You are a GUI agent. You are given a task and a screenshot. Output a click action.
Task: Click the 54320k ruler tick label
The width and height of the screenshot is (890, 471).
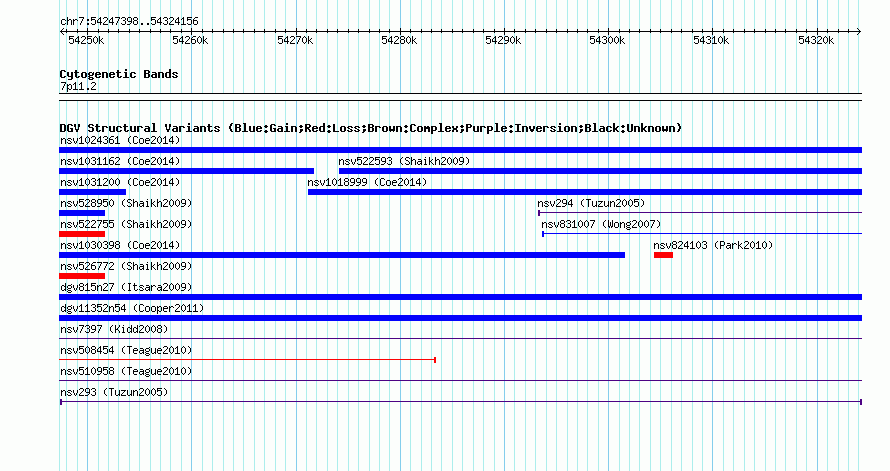pyautogui.click(x=816, y=40)
